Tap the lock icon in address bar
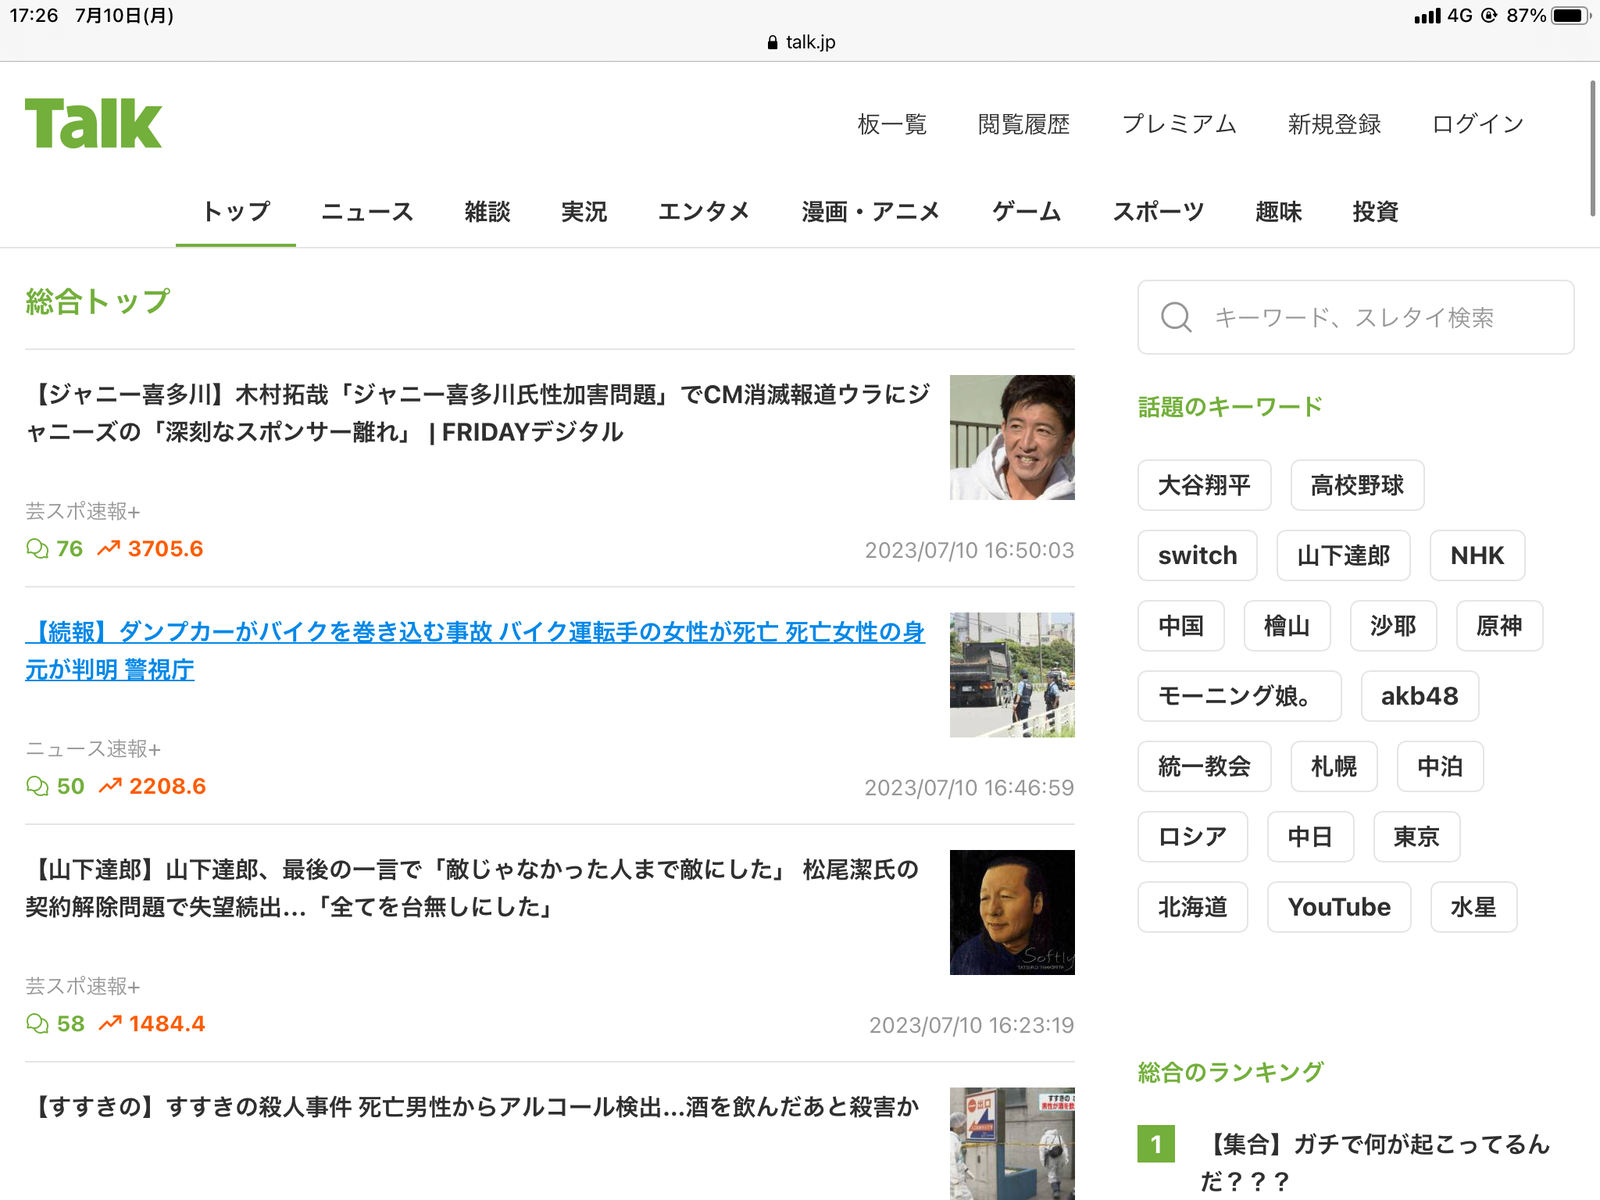 (772, 42)
